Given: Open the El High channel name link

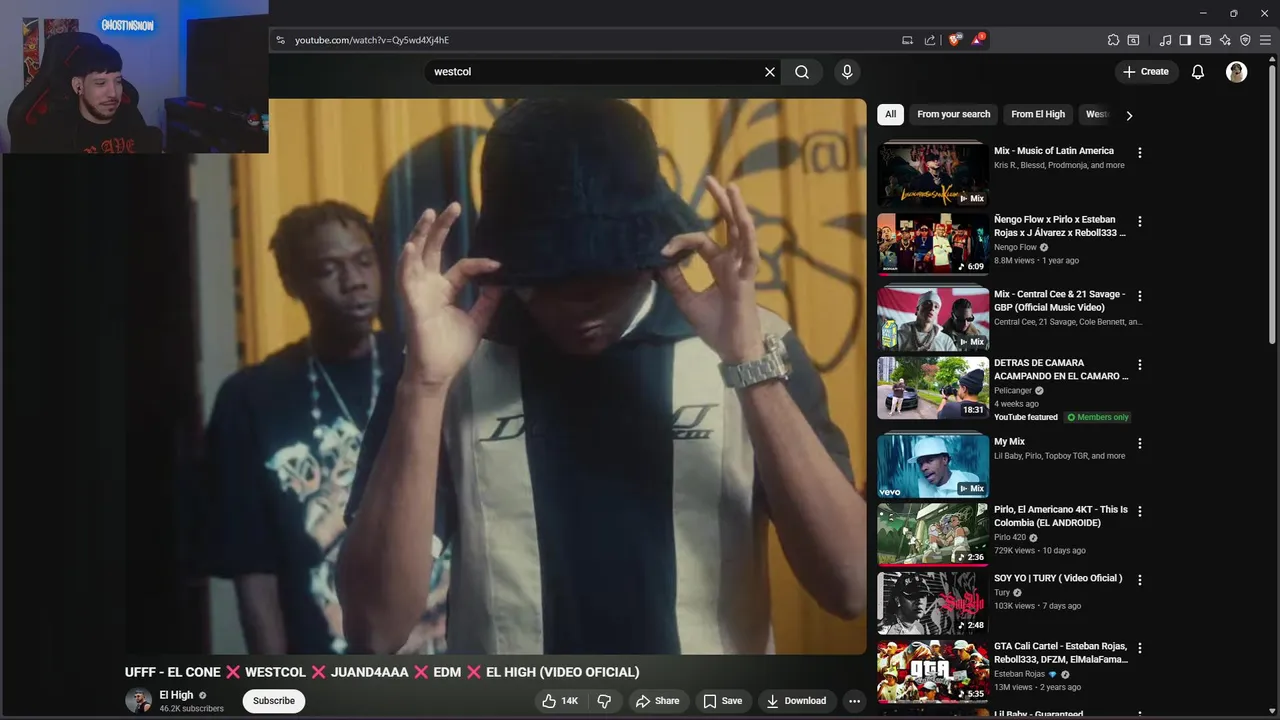Looking at the screenshot, I should coord(176,695).
